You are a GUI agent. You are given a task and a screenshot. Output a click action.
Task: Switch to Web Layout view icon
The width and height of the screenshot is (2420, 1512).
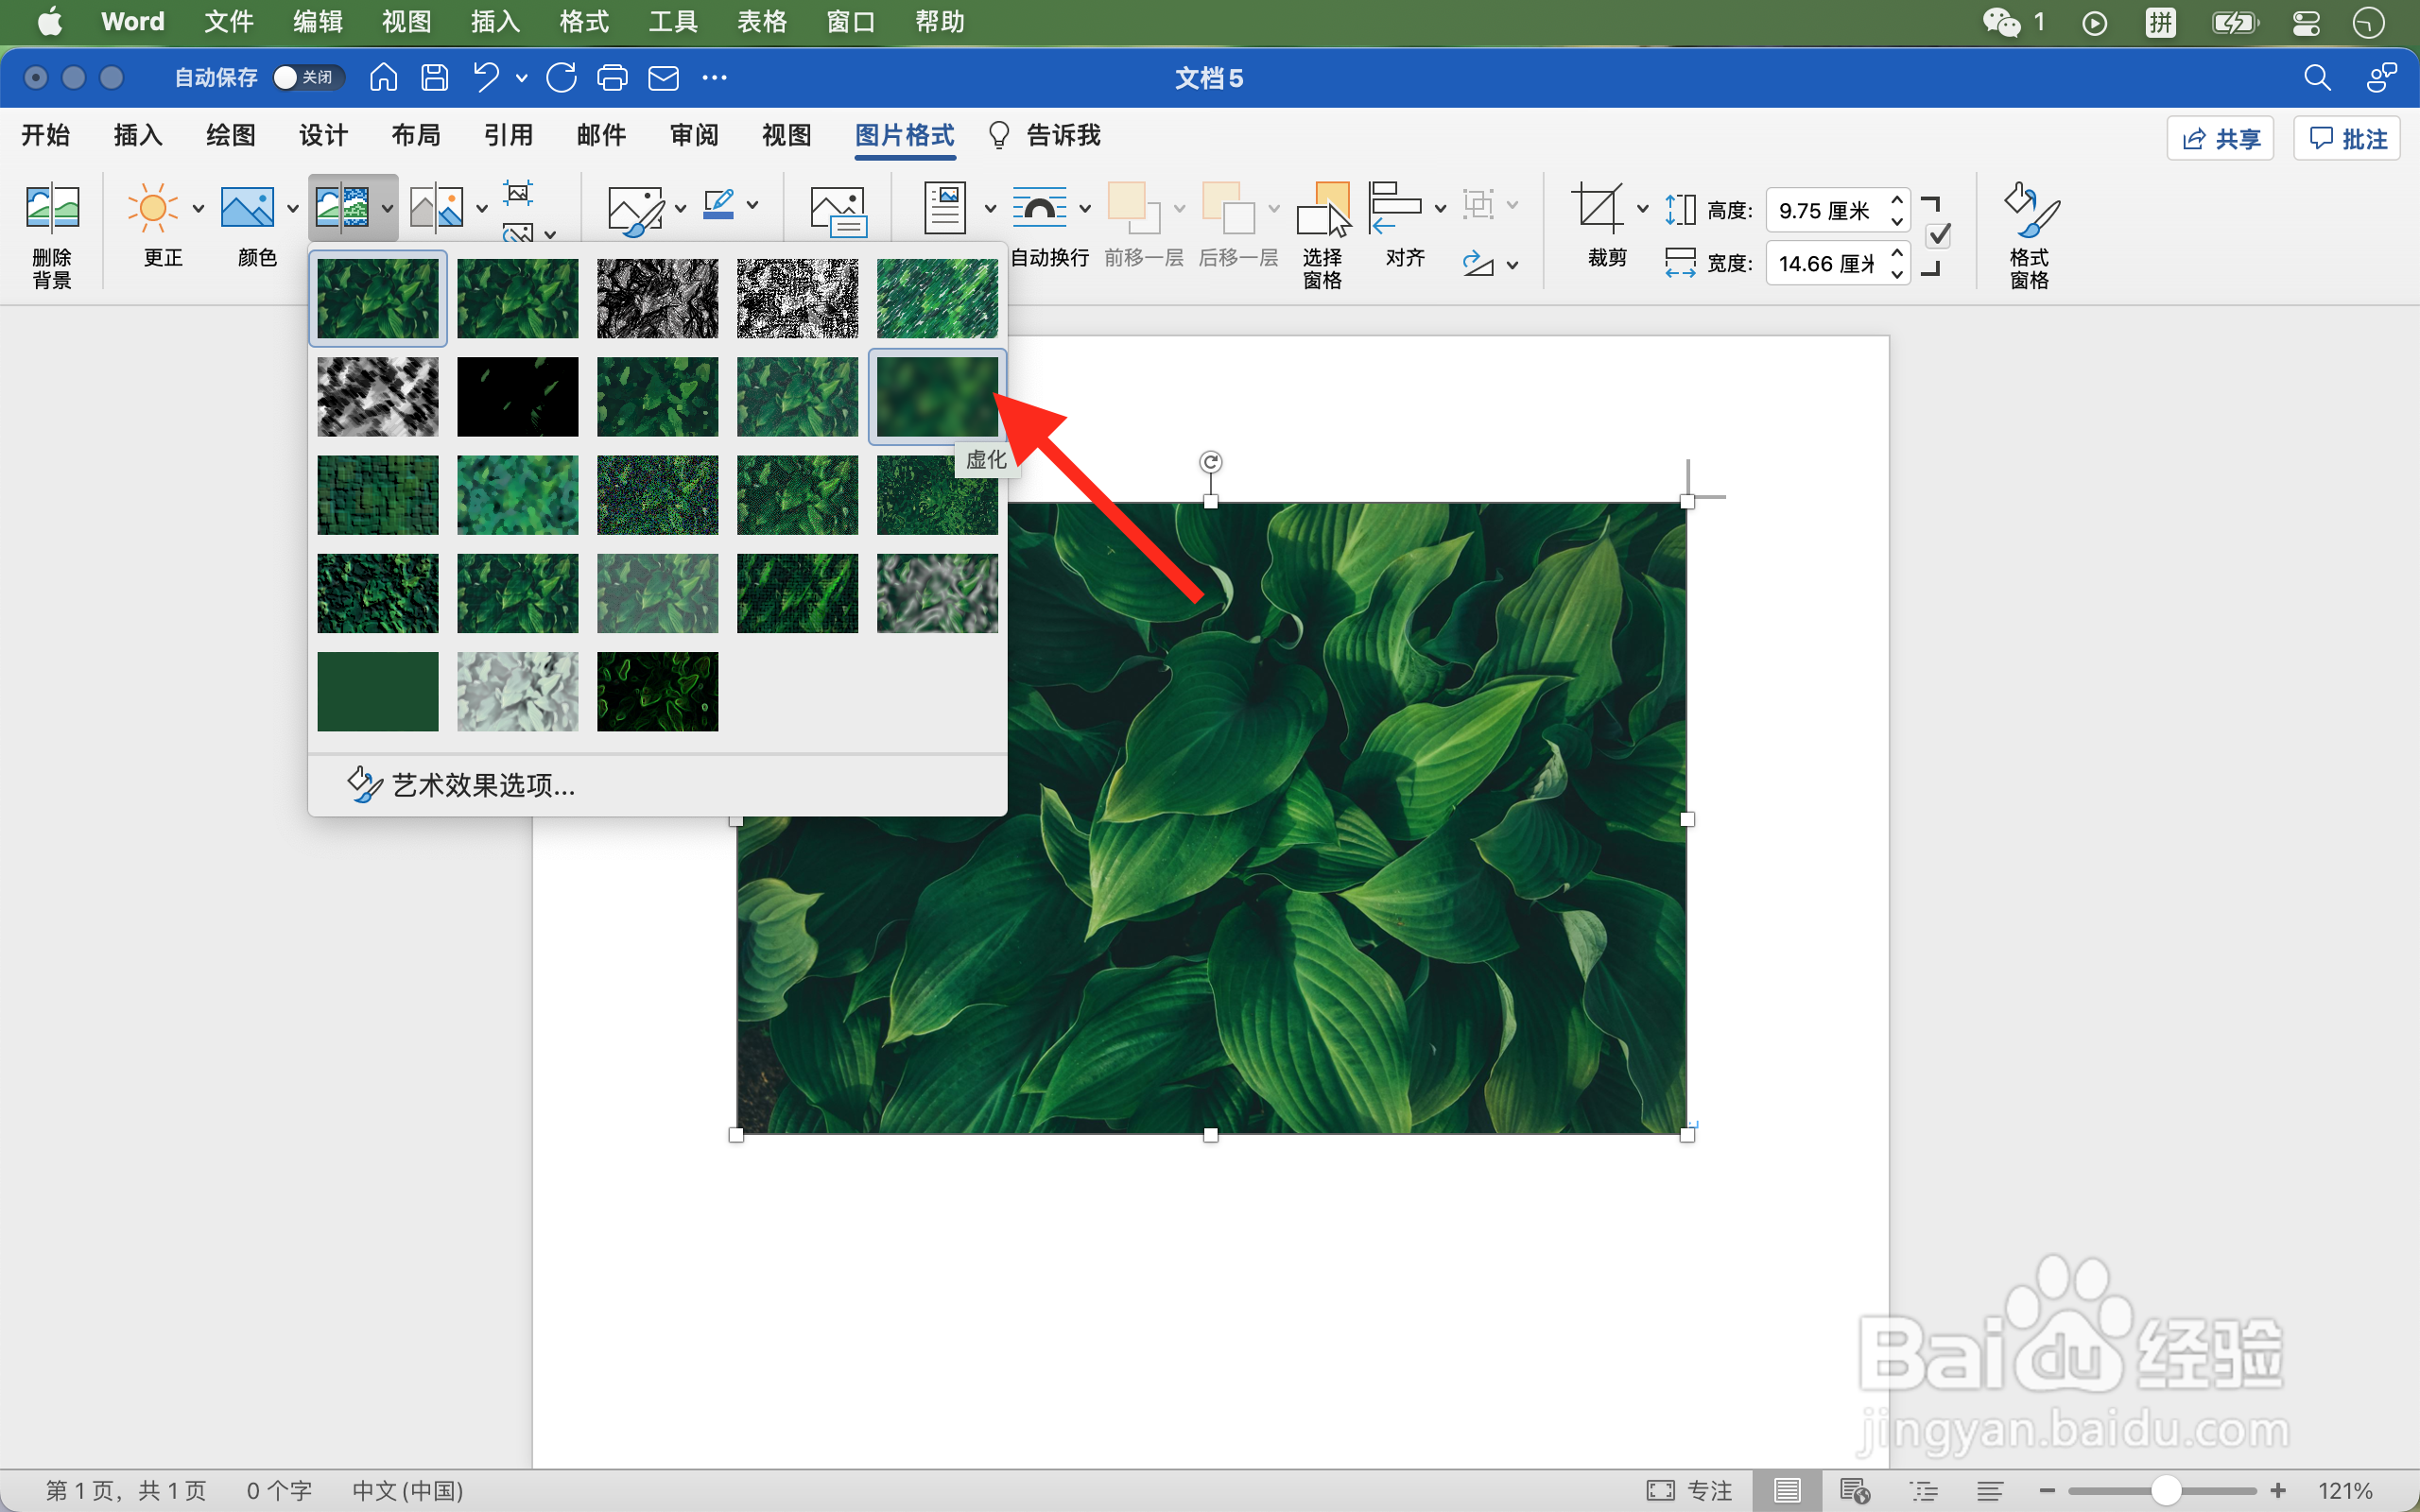[x=1855, y=1490]
